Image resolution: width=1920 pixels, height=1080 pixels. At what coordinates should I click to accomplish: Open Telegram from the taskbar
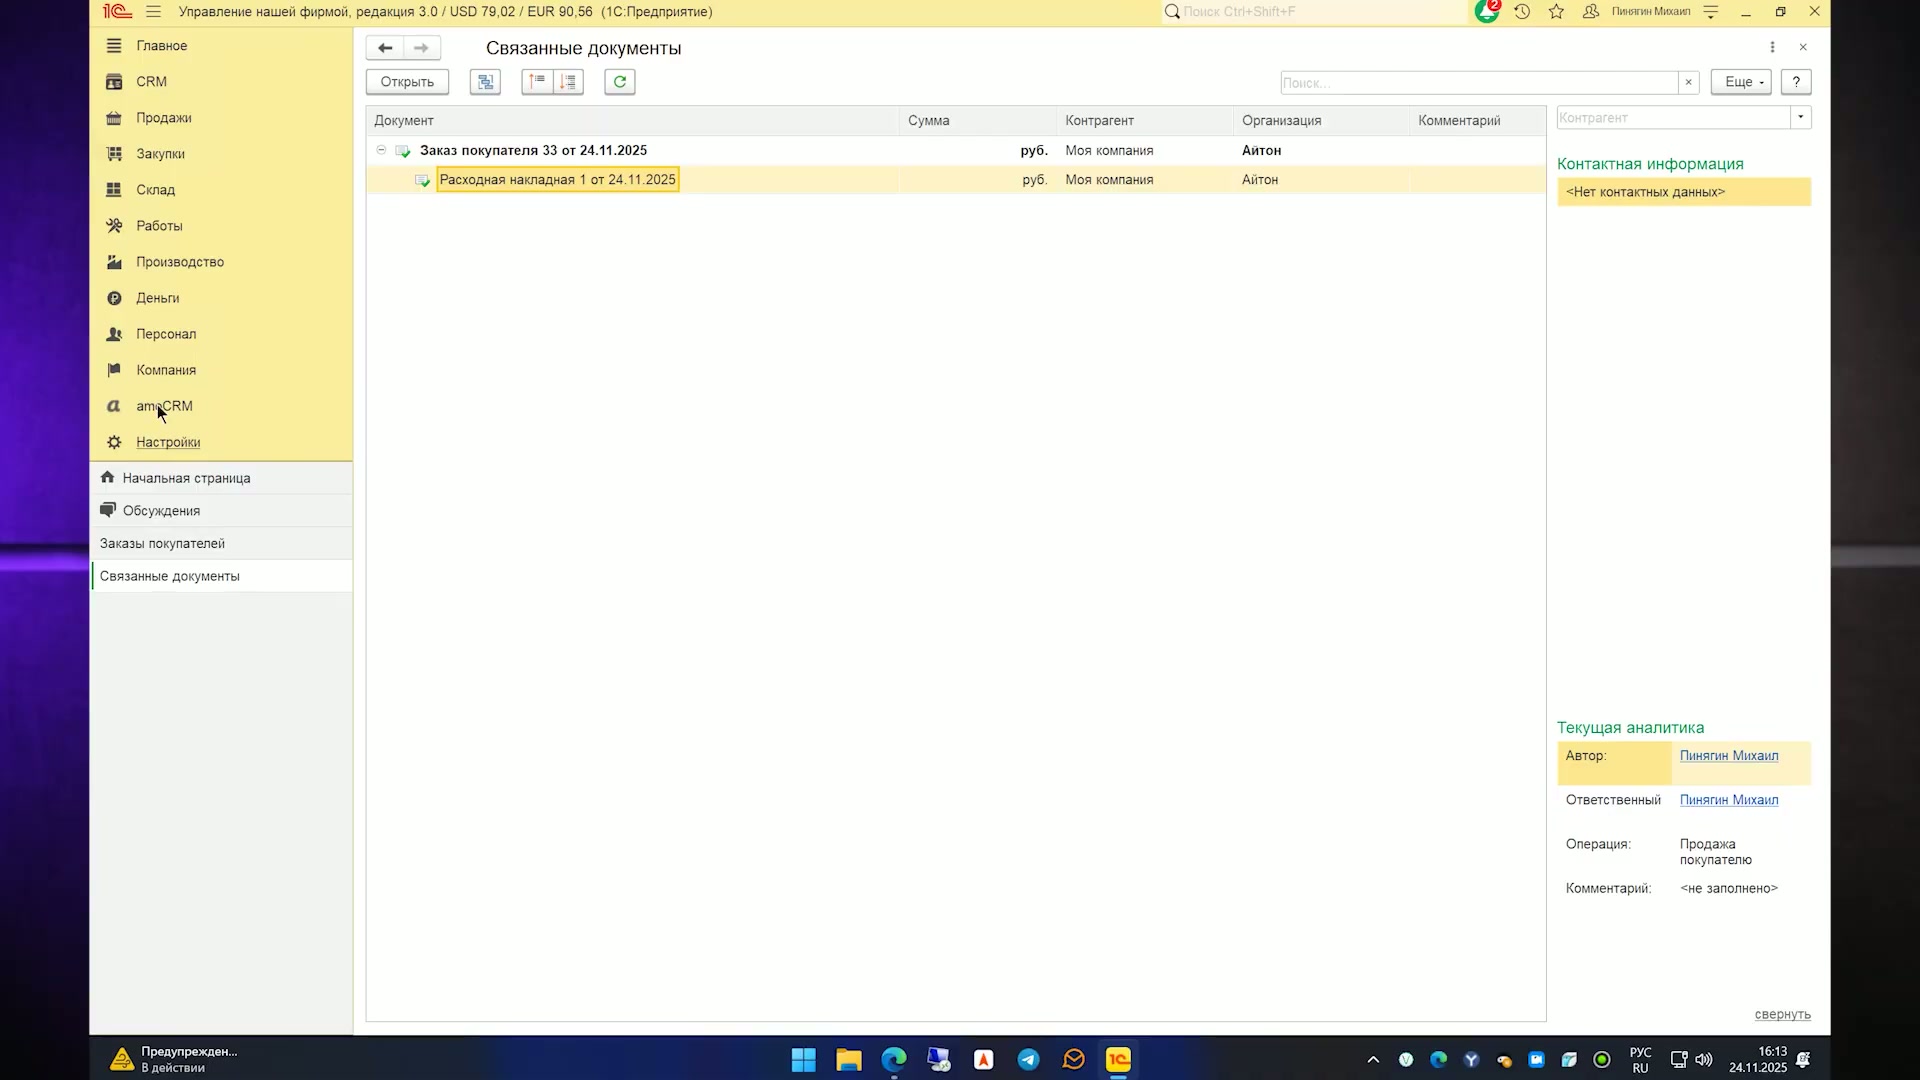pyautogui.click(x=1028, y=1060)
